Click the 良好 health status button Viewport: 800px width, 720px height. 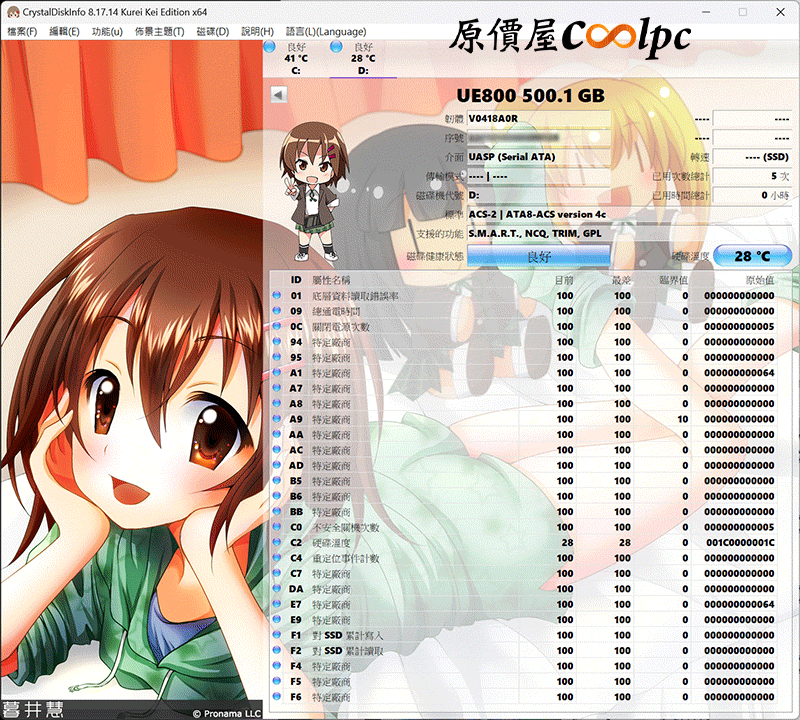[x=539, y=256]
